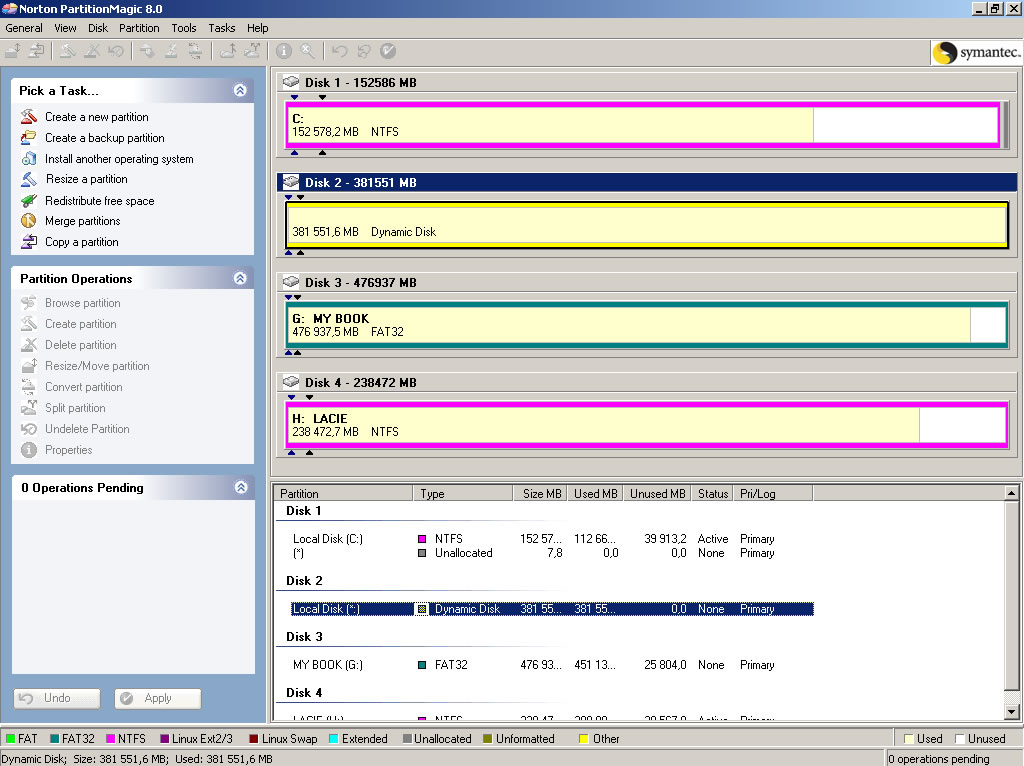Click the Copy a partition task icon

(x=29, y=242)
